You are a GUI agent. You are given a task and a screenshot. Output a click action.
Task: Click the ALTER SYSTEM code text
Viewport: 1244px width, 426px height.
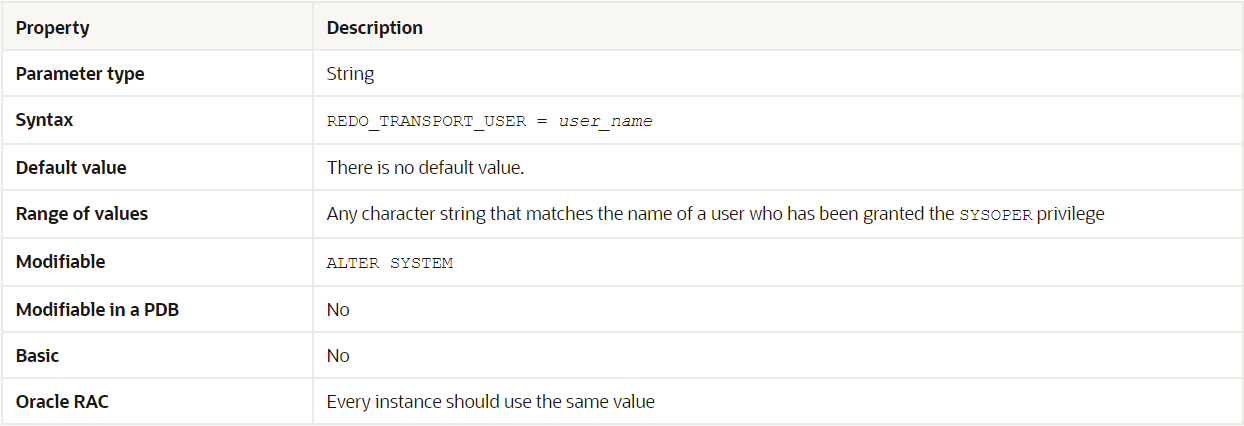(x=389, y=262)
